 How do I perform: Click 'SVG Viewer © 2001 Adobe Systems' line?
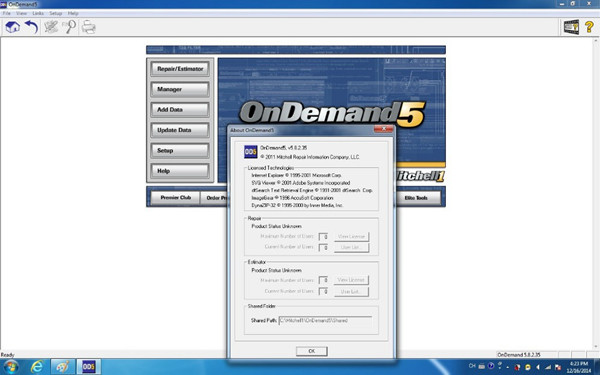pos(301,183)
